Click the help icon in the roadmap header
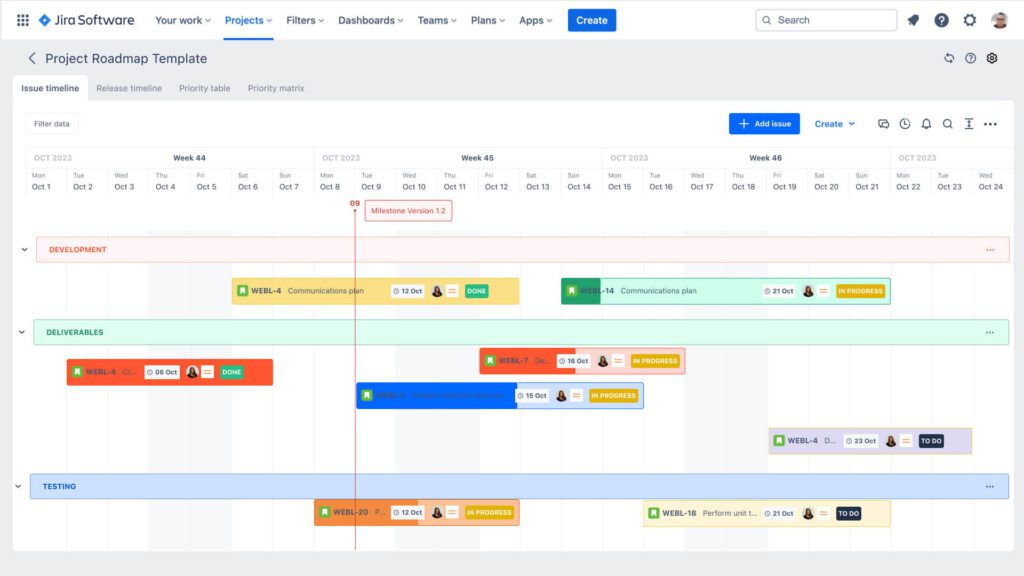 pos(970,58)
